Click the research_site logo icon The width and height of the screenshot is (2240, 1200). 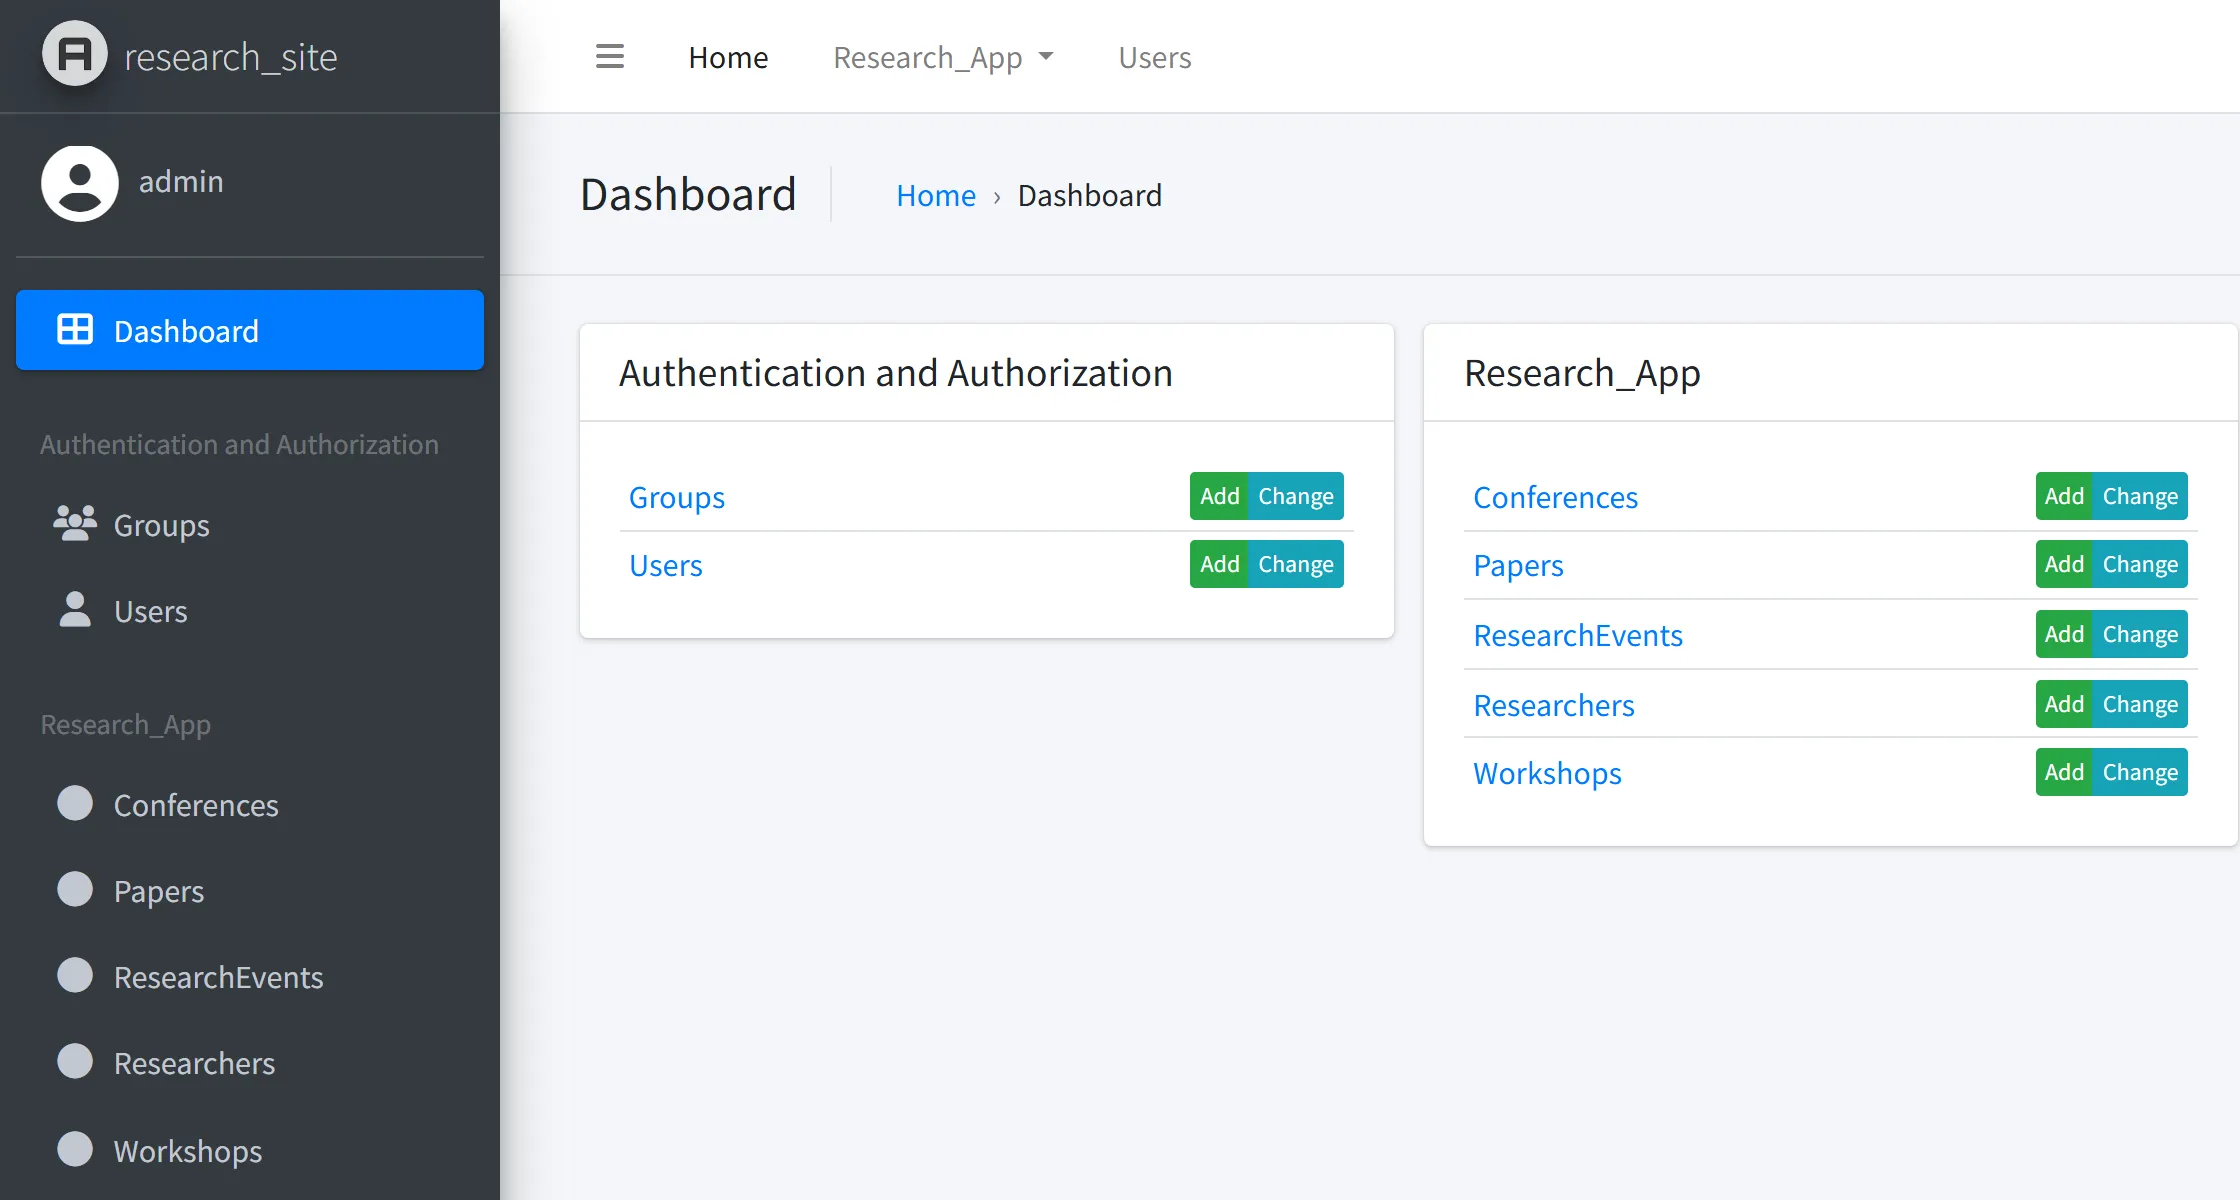coord(75,54)
